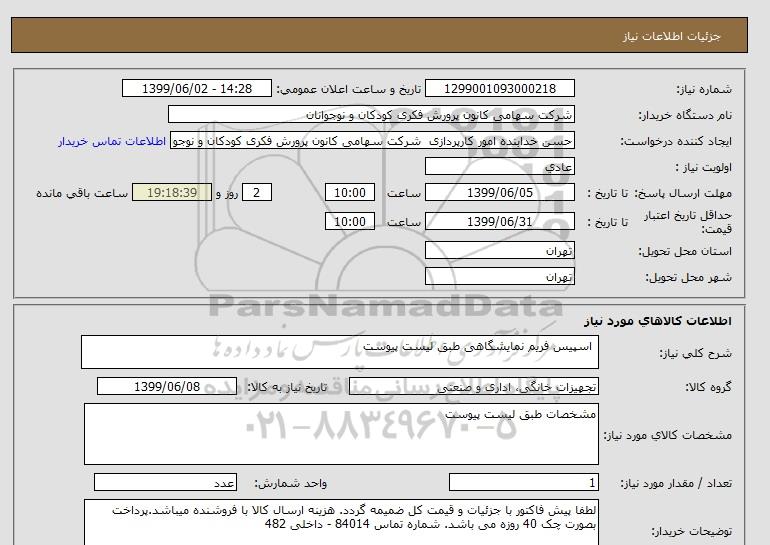Click the response deadline time 10:00 field
This screenshot has height=545, width=770.
(350, 192)
